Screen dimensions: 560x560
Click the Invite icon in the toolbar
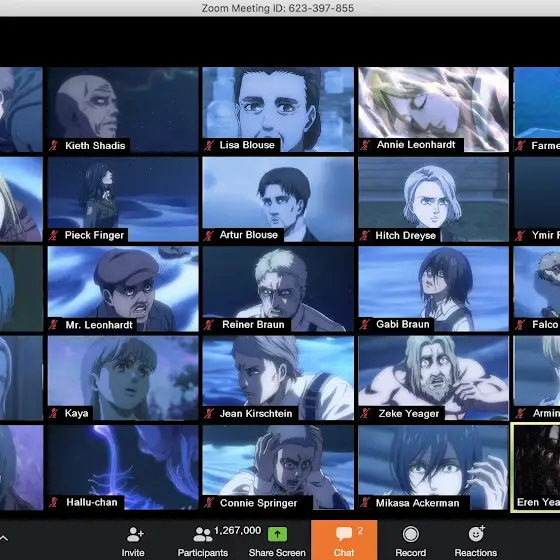[x=135, y=534]
